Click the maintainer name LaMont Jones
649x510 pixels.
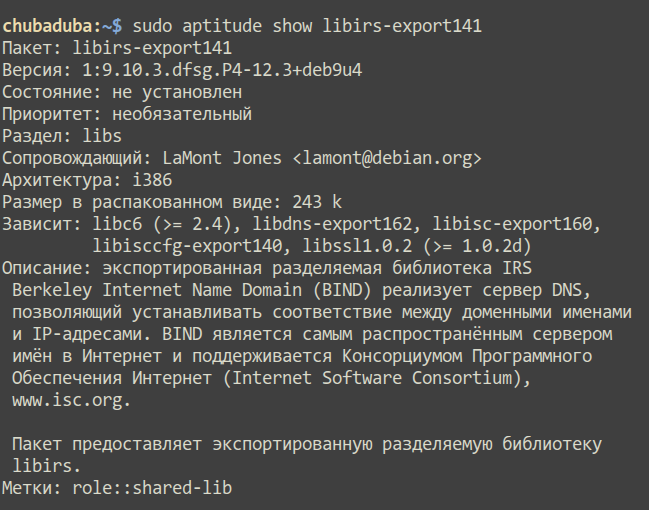[x=222, y=158]
